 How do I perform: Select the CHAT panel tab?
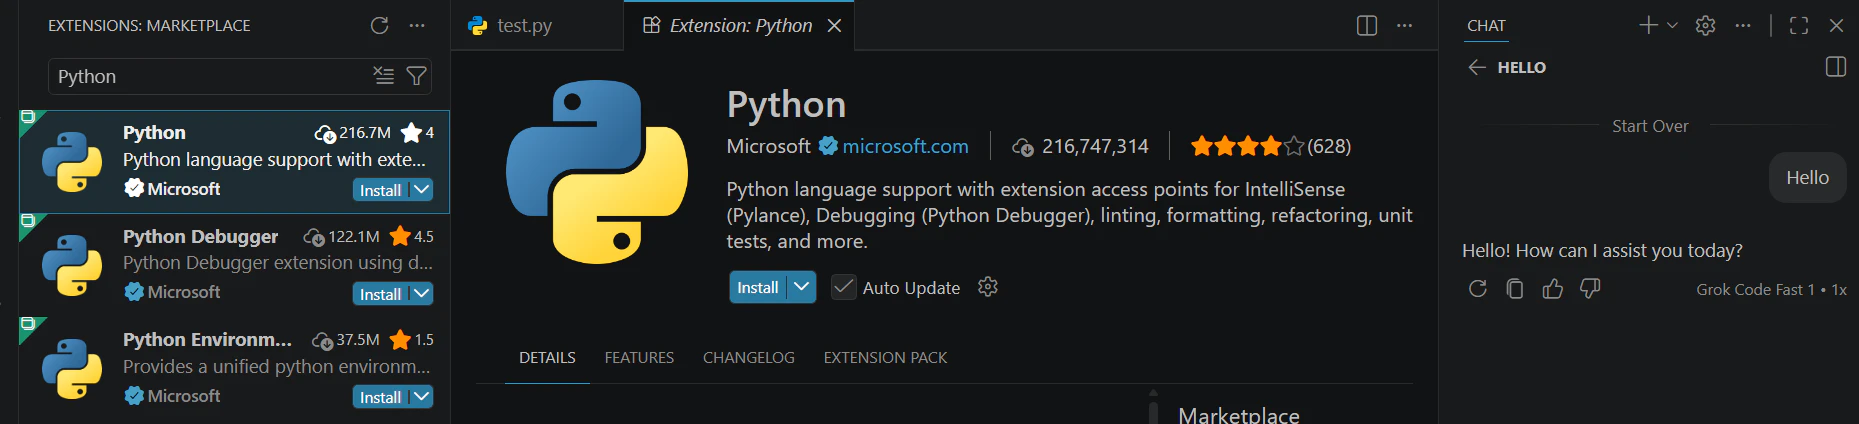click(x=1486, y=26)
